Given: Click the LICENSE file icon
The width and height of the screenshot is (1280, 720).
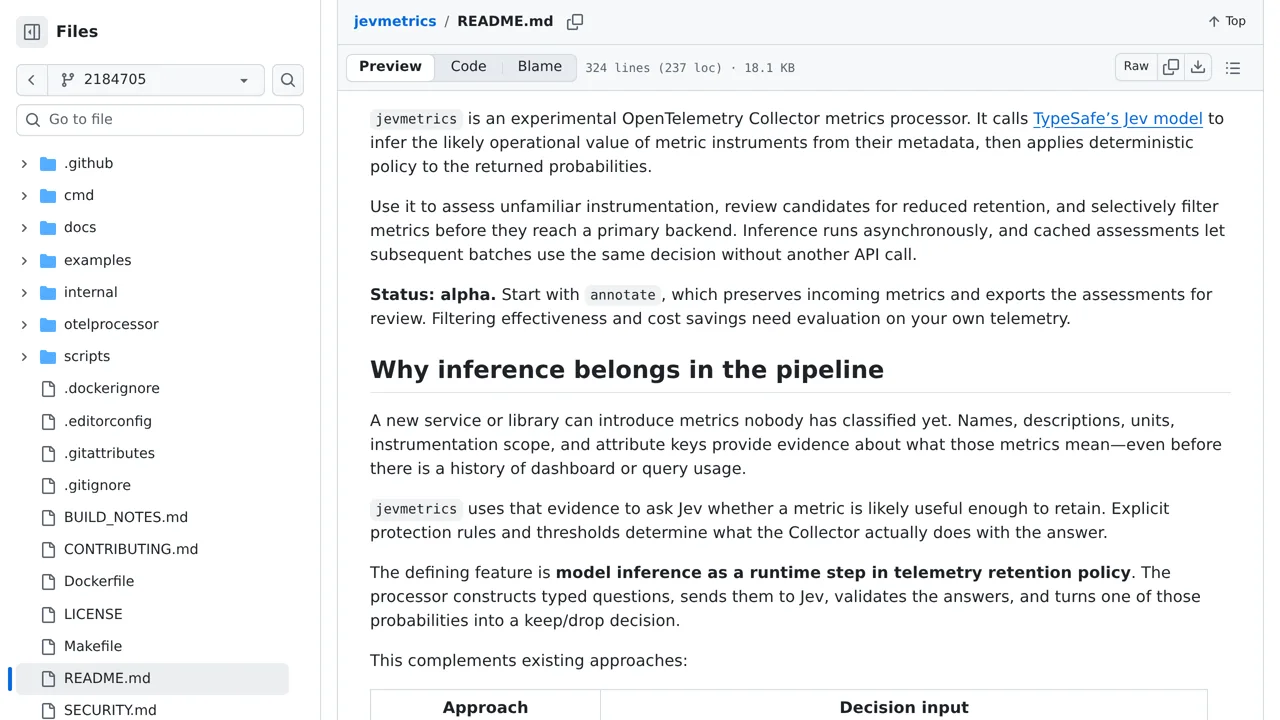Looking at the screenshot, I should click(48, 614).
